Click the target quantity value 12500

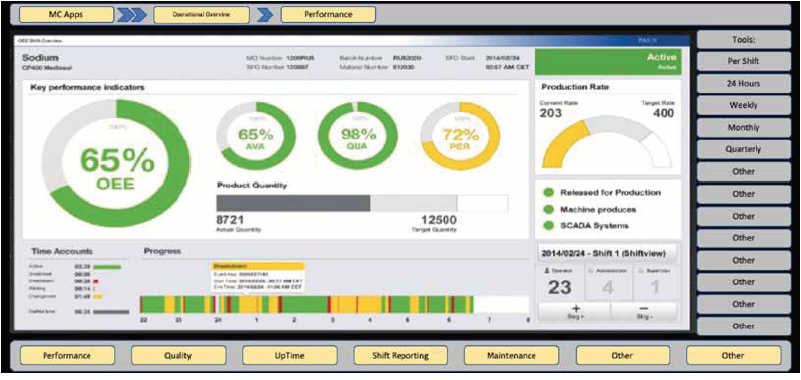pyautogui.click(x=438, y=220)
